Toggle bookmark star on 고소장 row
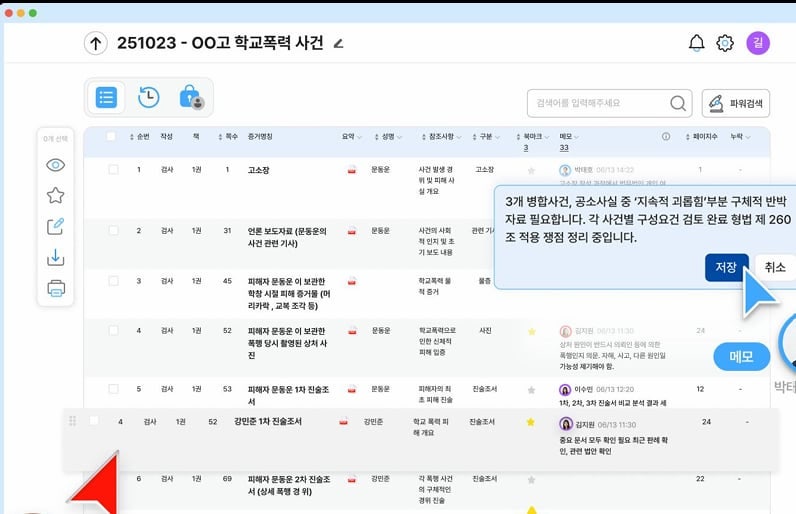Image resolution: width=796 pixels, height=514 pixels. click(532, 170)
